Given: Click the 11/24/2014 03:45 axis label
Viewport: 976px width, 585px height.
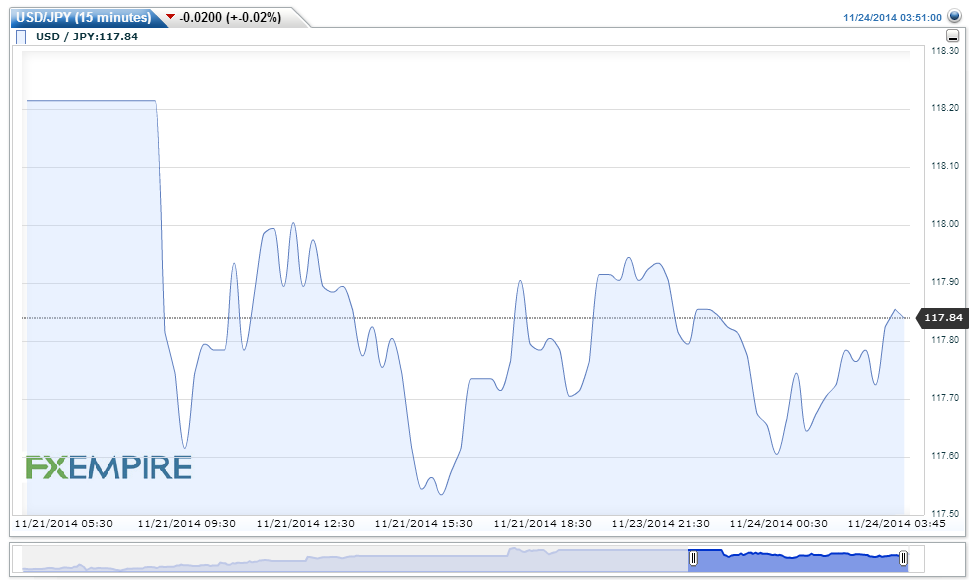Looking at the screenshot, I should pyautogui.click(x=896, y=524).
